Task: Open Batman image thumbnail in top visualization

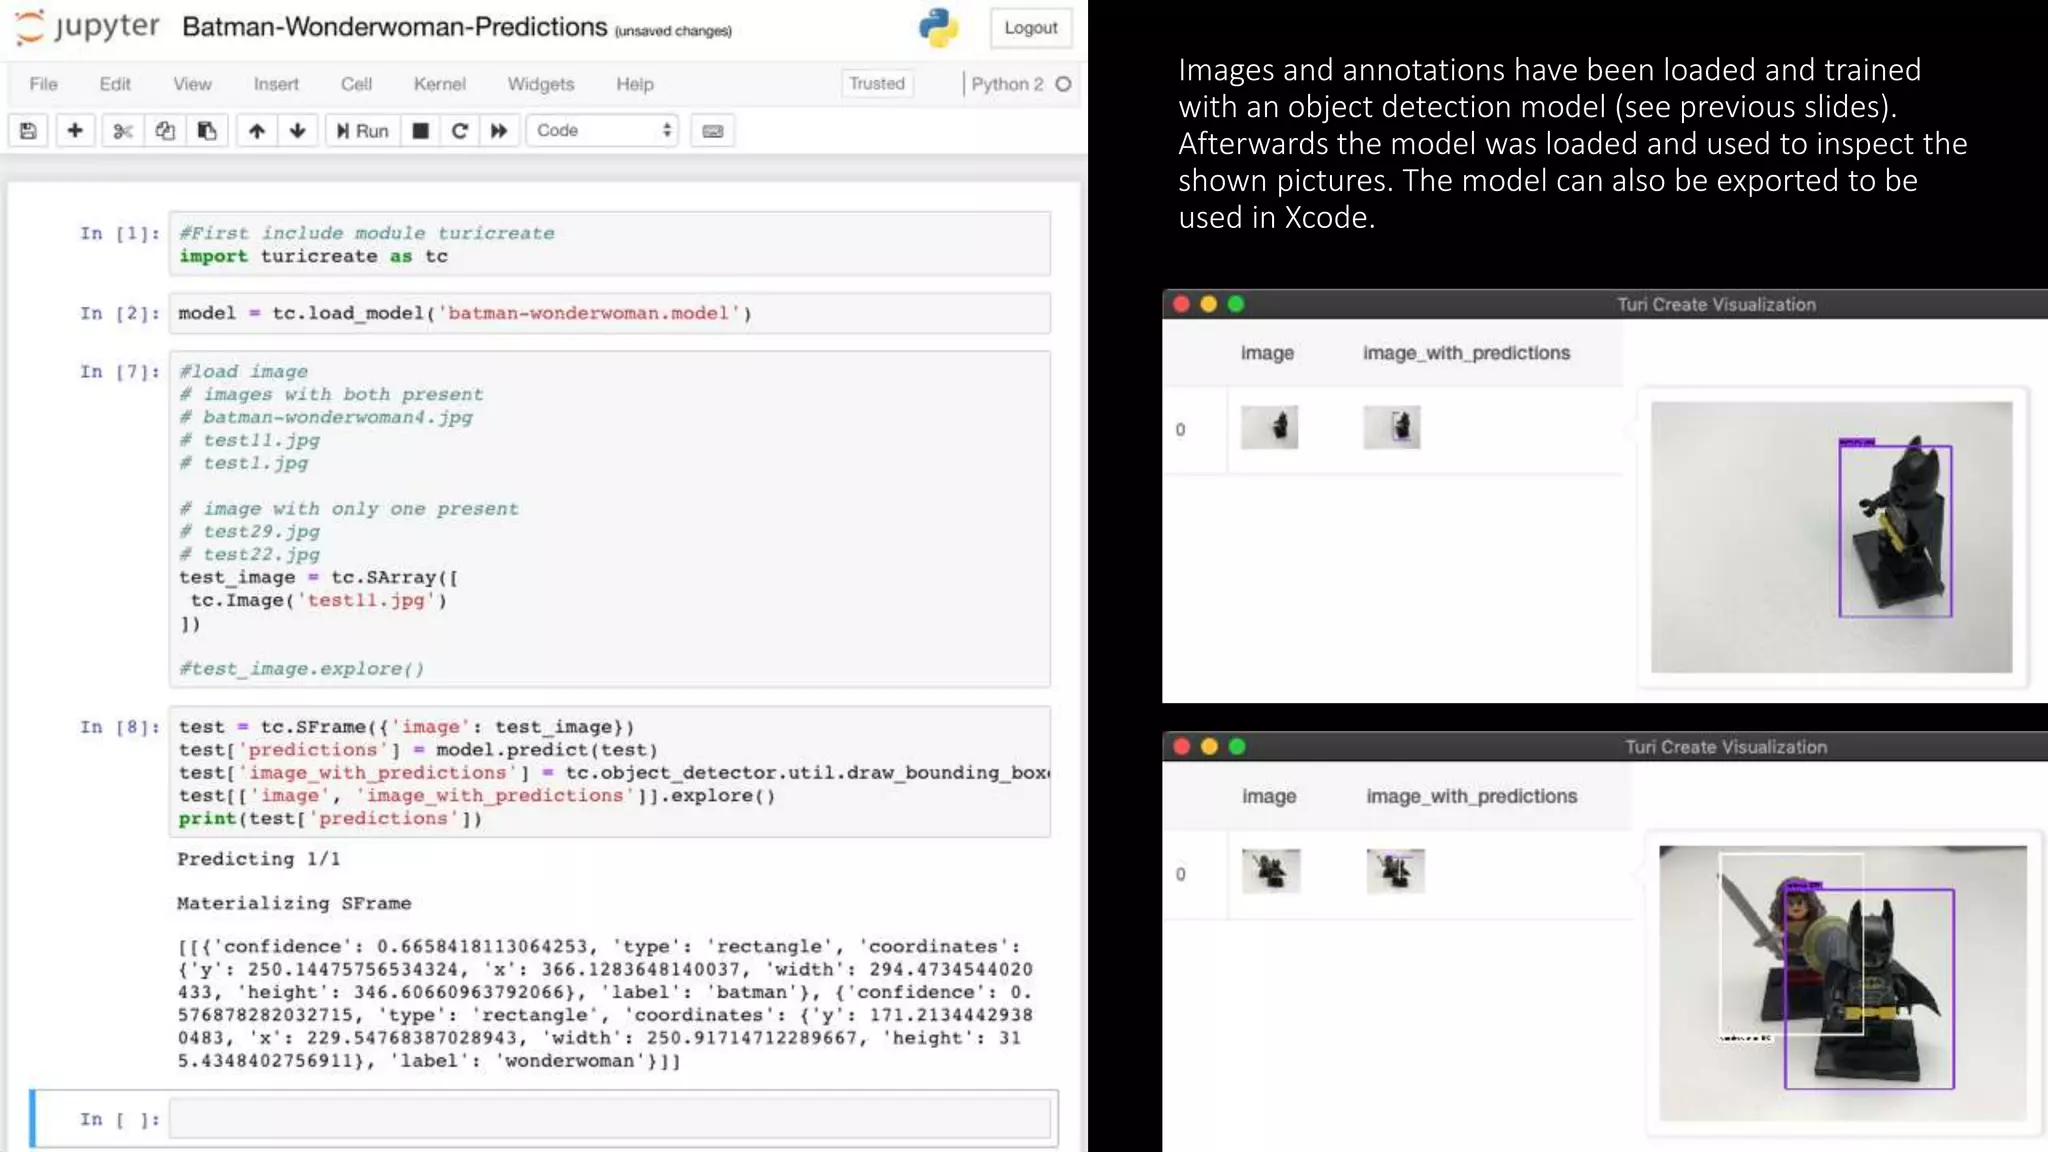Action: (x=1270, y=427)
